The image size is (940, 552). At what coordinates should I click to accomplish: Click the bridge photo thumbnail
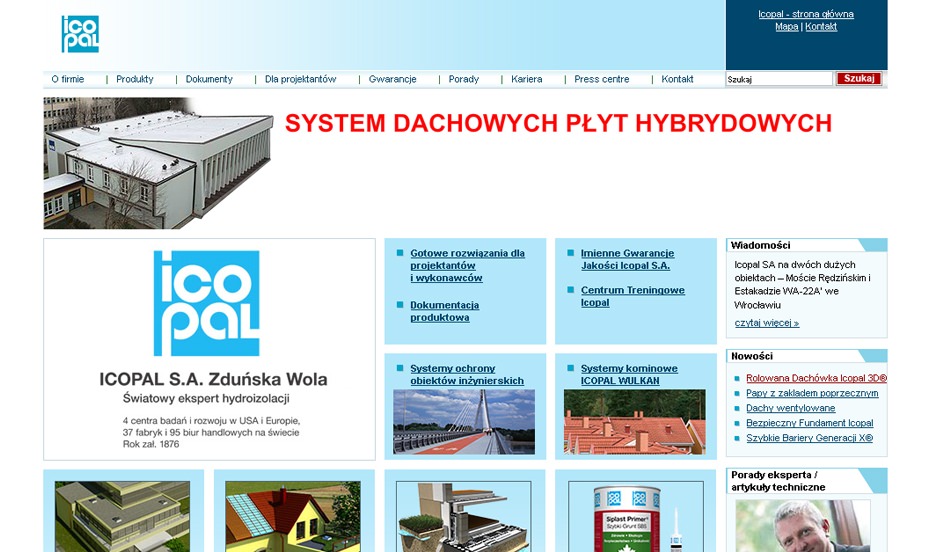pyautogui.click(x=464, y=422)
